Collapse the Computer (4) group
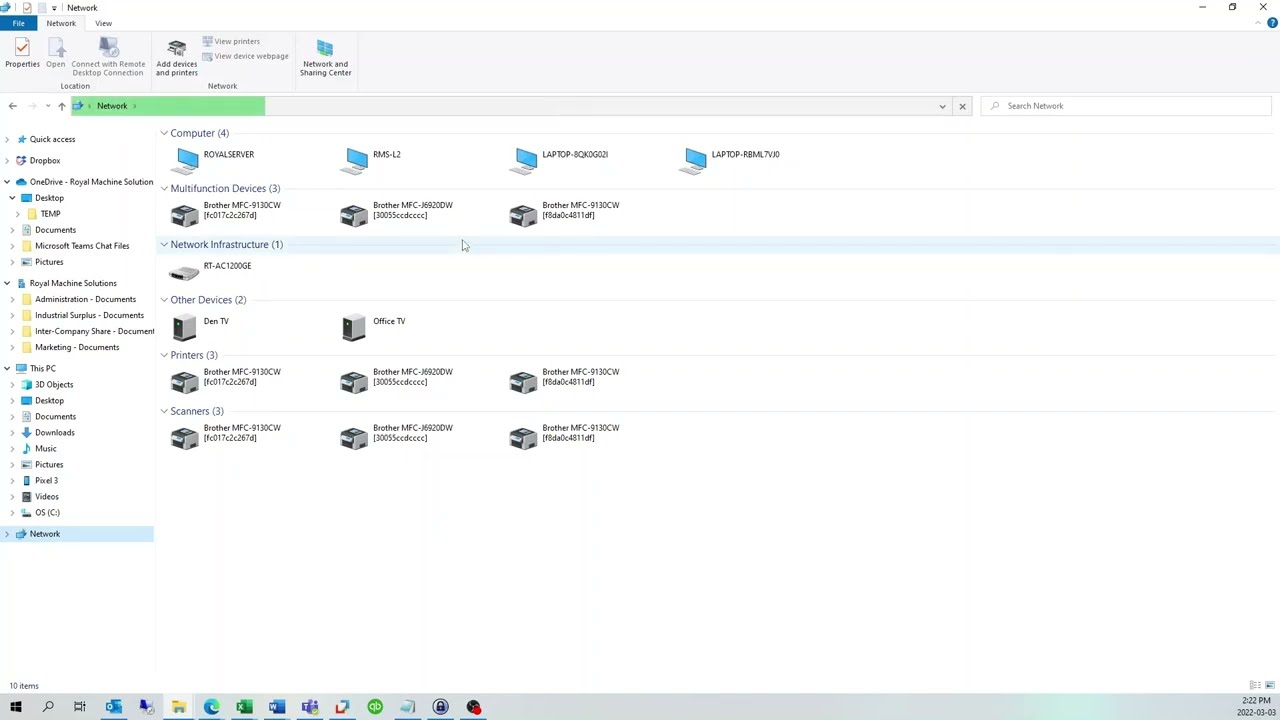Image resolution: width=1280 pixels, height=720 pixels. pos(164,133)
